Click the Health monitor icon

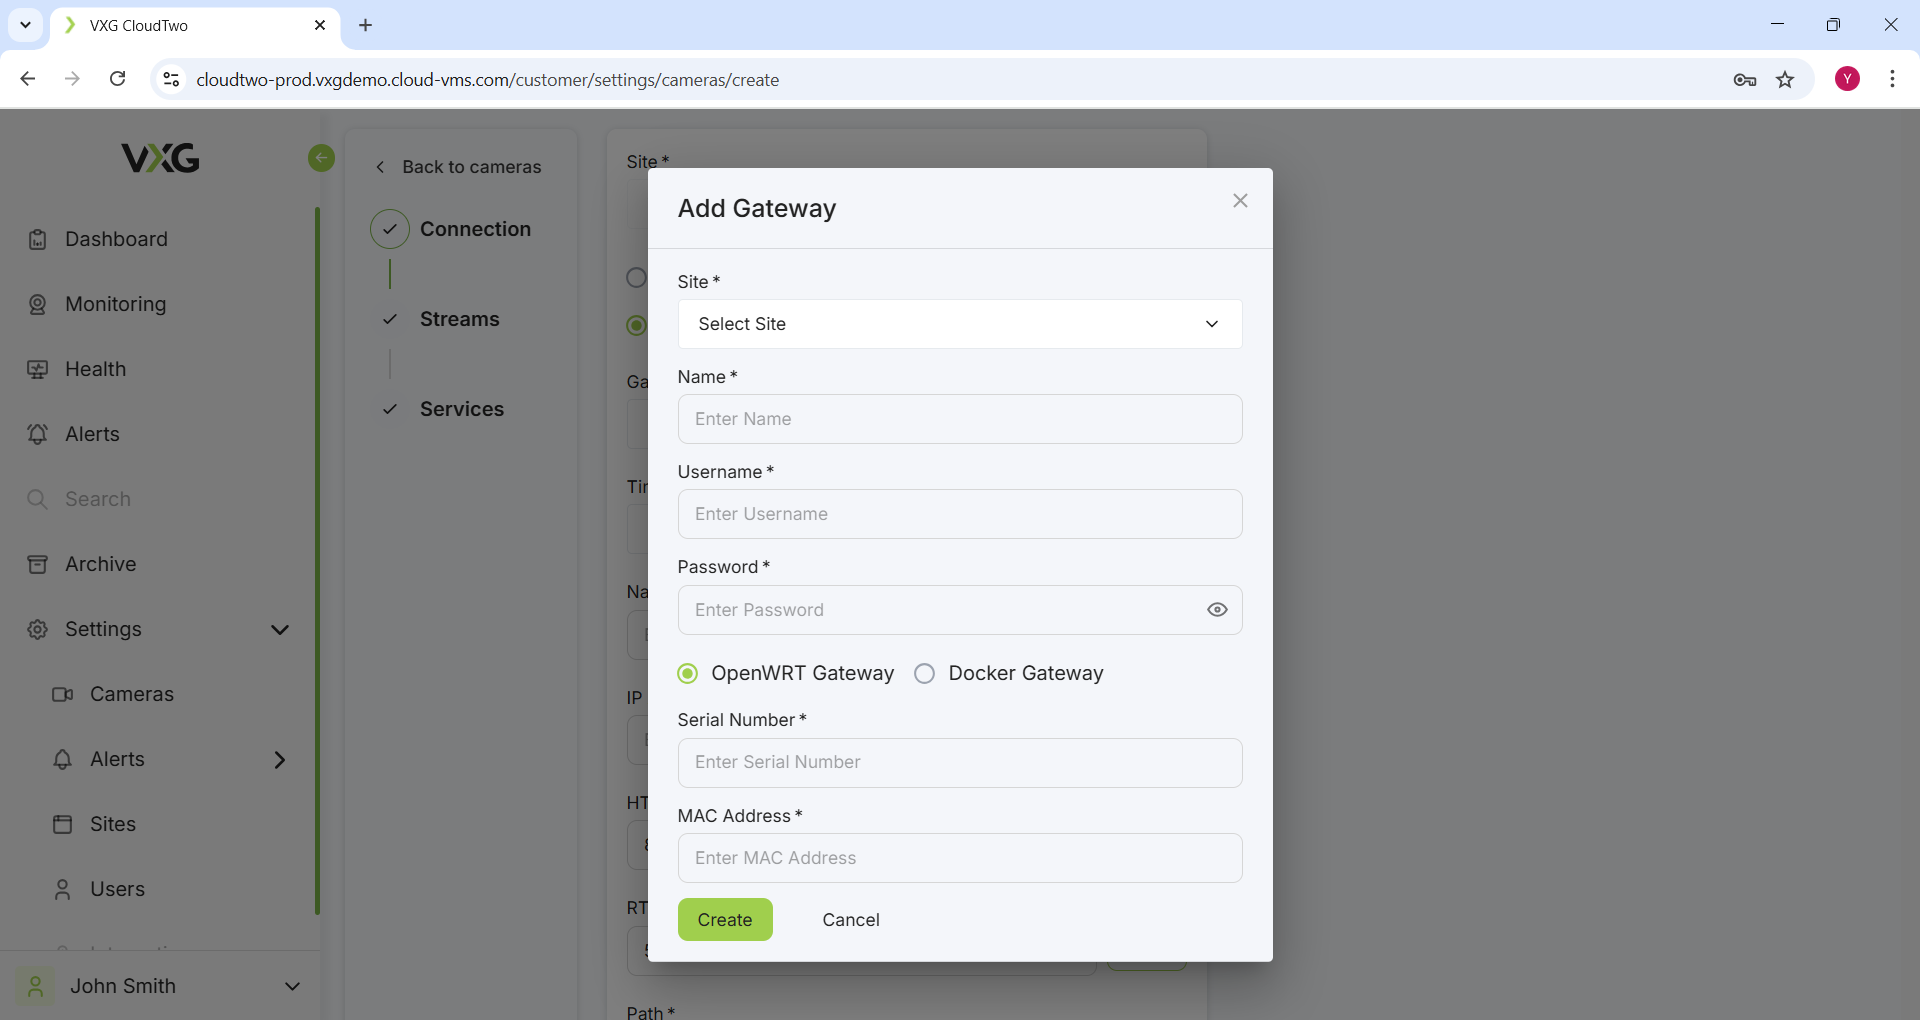(38, 370)
